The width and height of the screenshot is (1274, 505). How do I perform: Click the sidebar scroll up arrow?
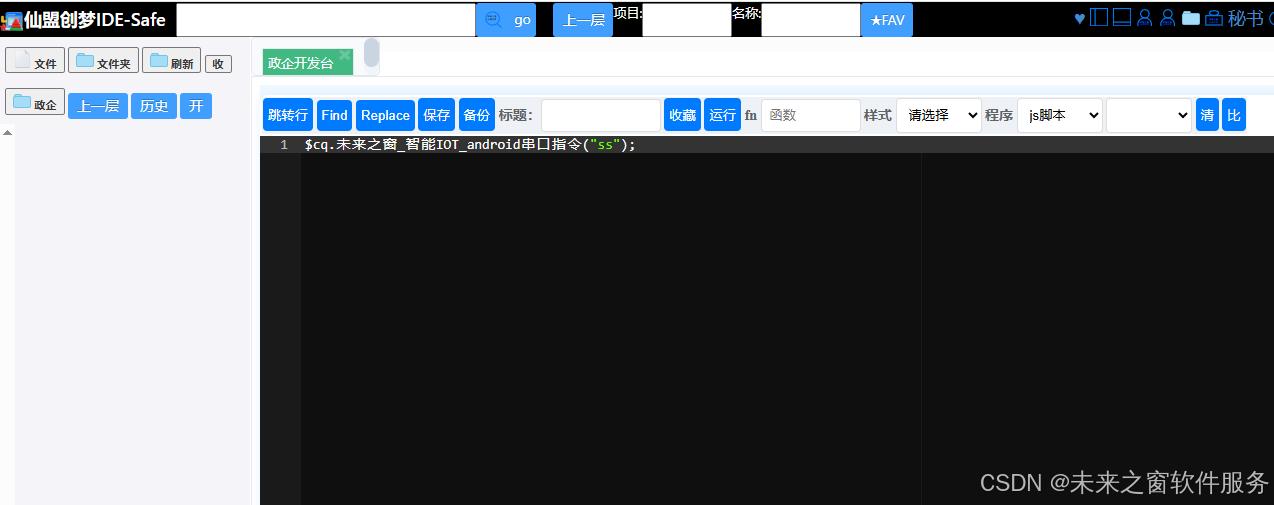click(8, 133)
